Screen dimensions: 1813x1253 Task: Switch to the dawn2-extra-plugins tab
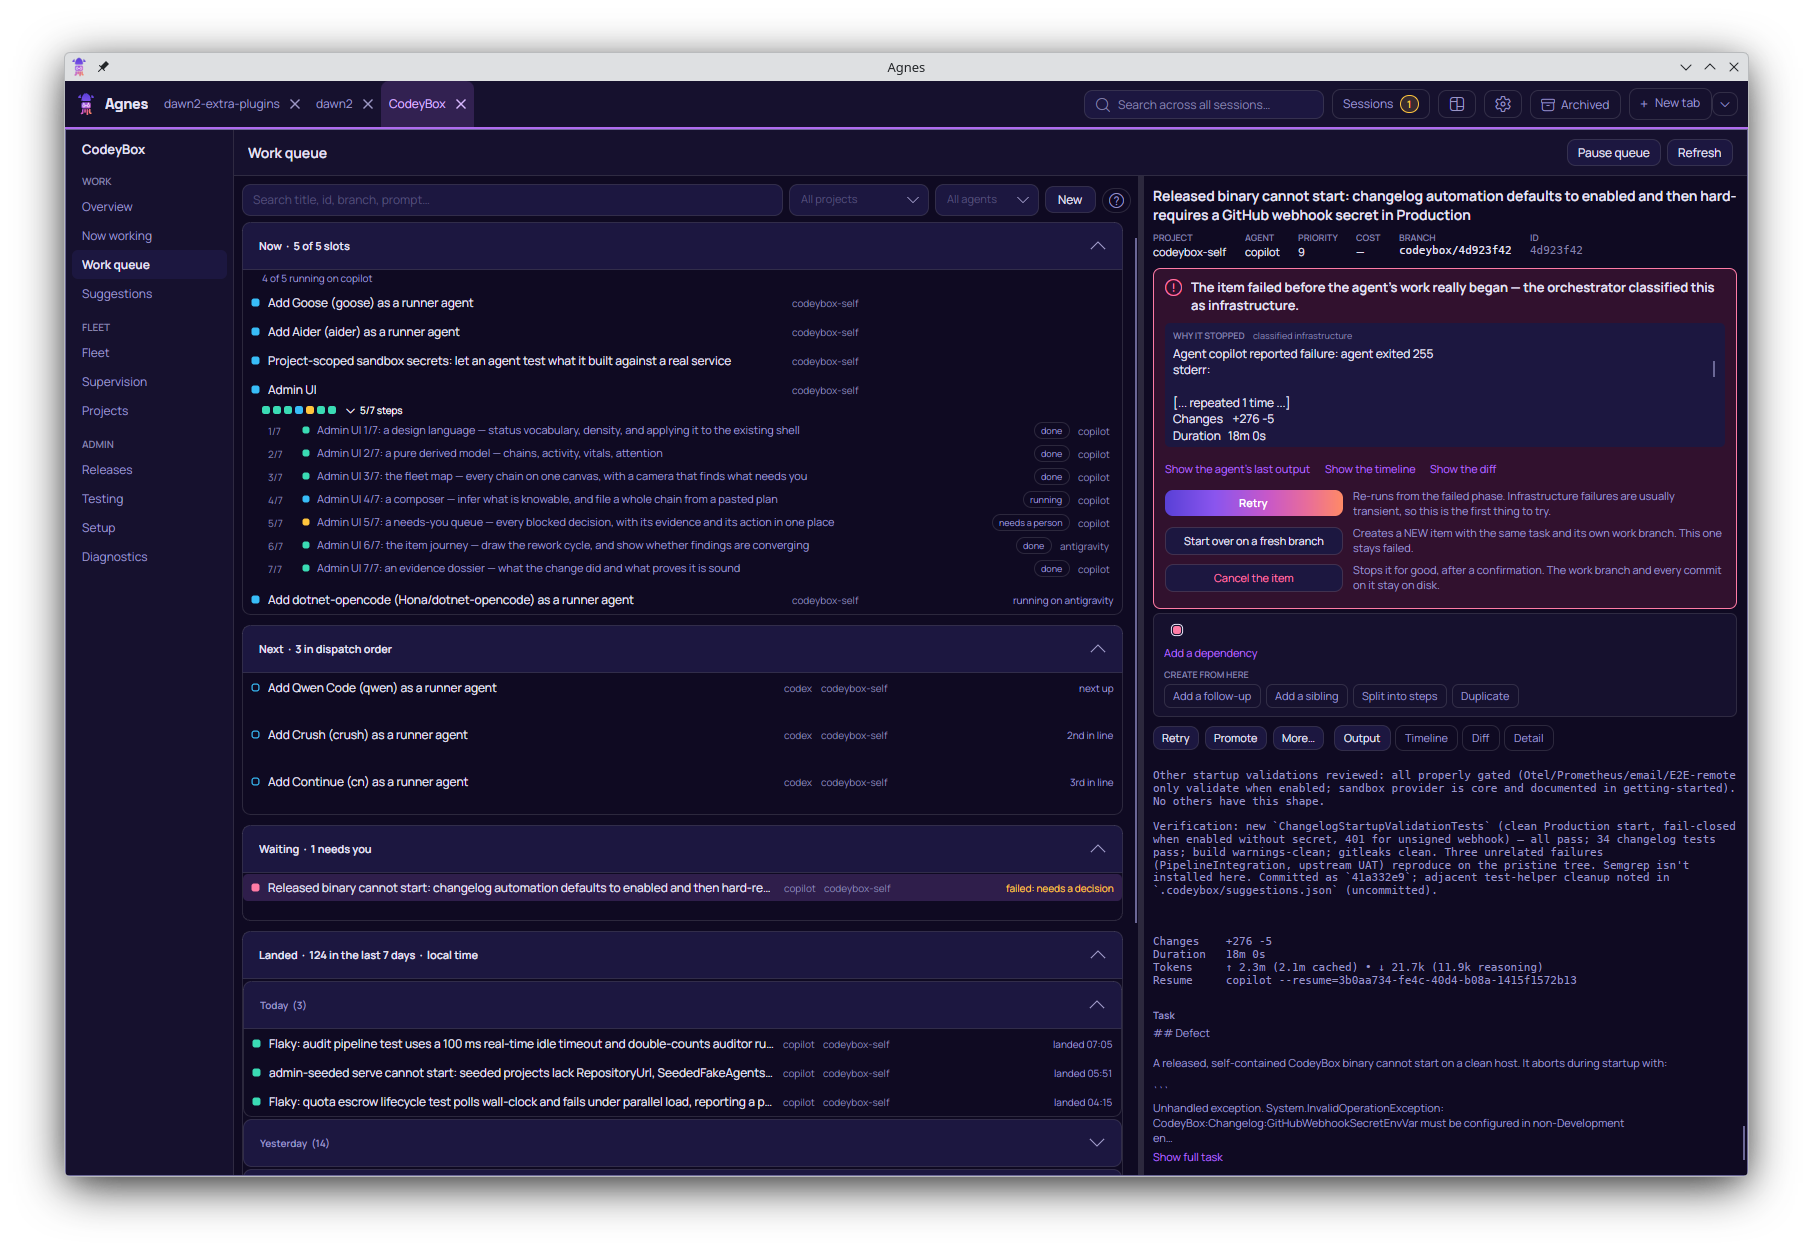coord(222,104)
